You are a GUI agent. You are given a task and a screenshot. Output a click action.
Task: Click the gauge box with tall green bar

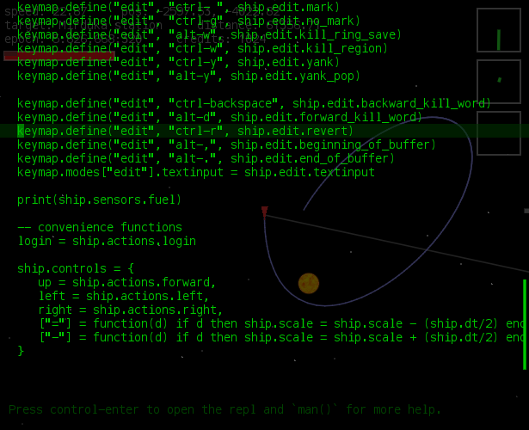(499, 30)
